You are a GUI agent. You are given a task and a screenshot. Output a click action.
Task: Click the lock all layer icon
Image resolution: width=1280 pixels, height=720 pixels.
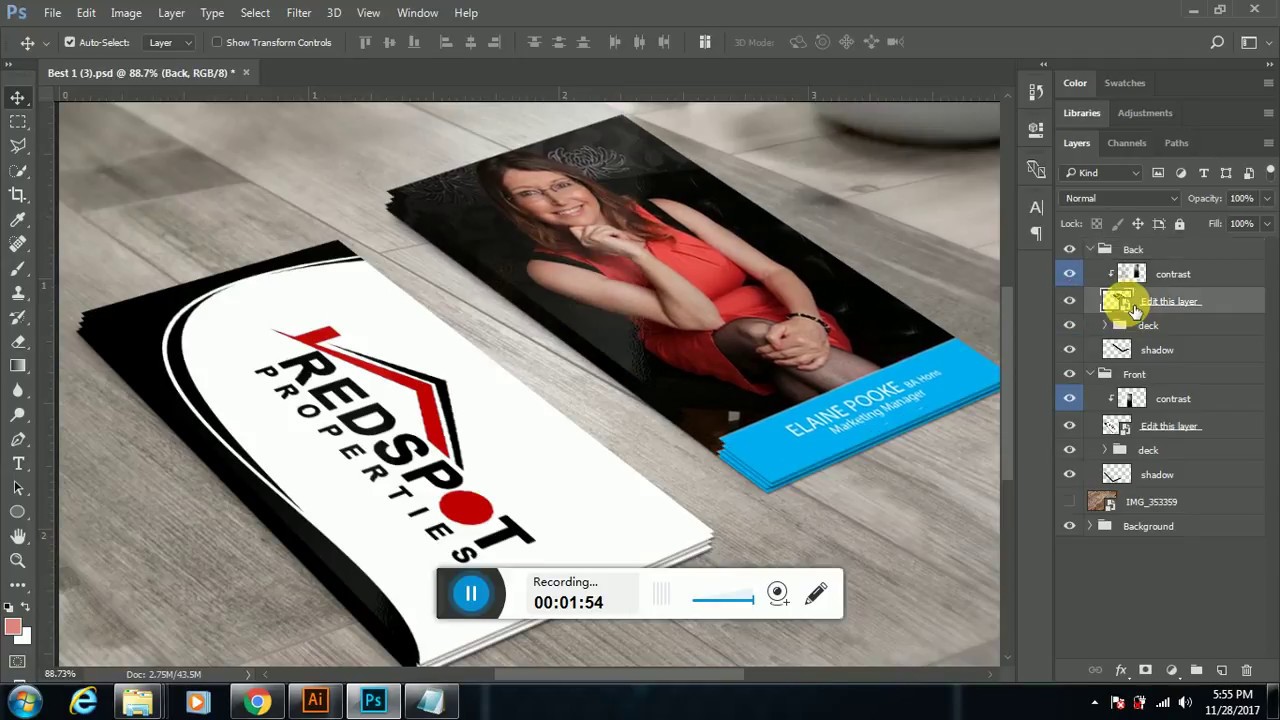1180,224
